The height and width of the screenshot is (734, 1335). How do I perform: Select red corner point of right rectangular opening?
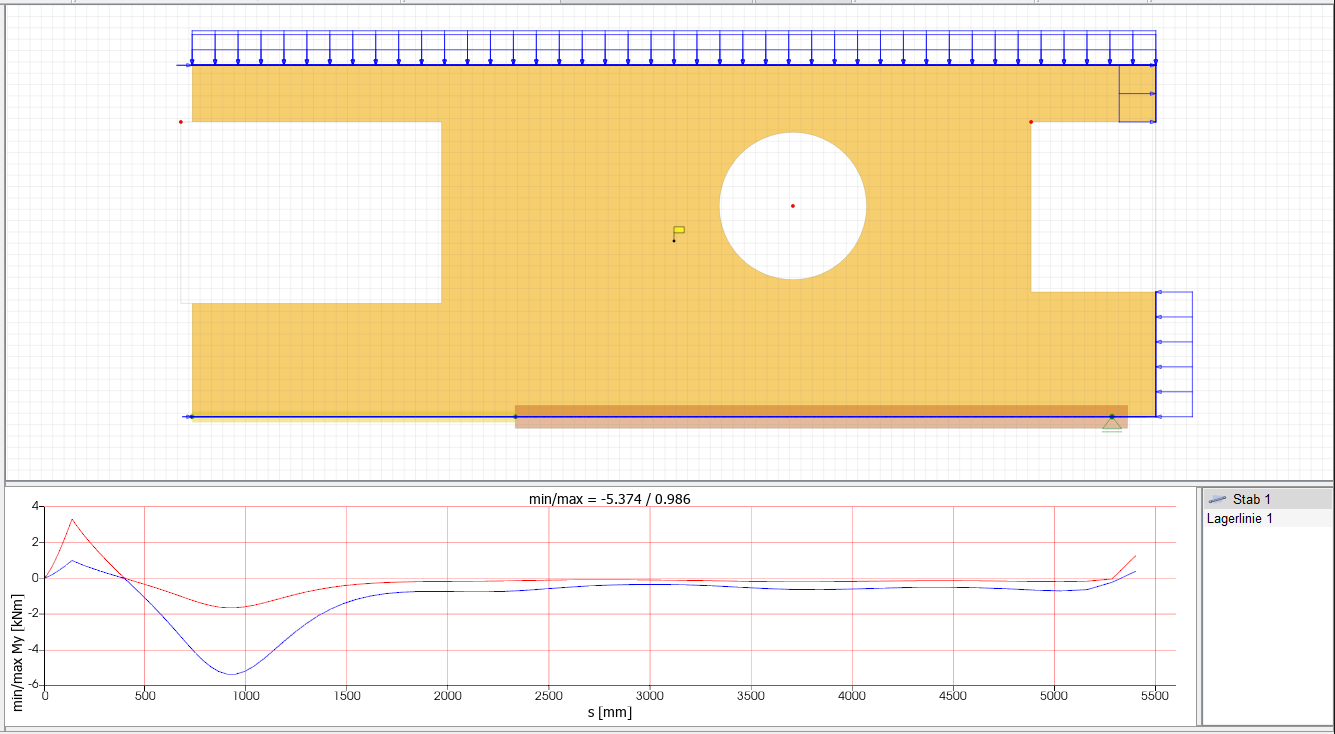(x=1031, y=122)
